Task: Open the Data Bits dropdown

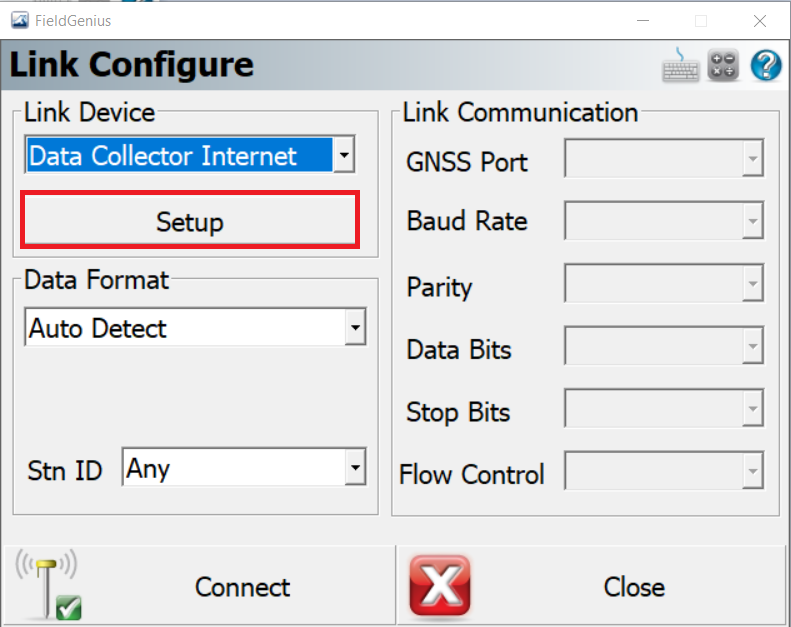Action: [x=664, y=346]
